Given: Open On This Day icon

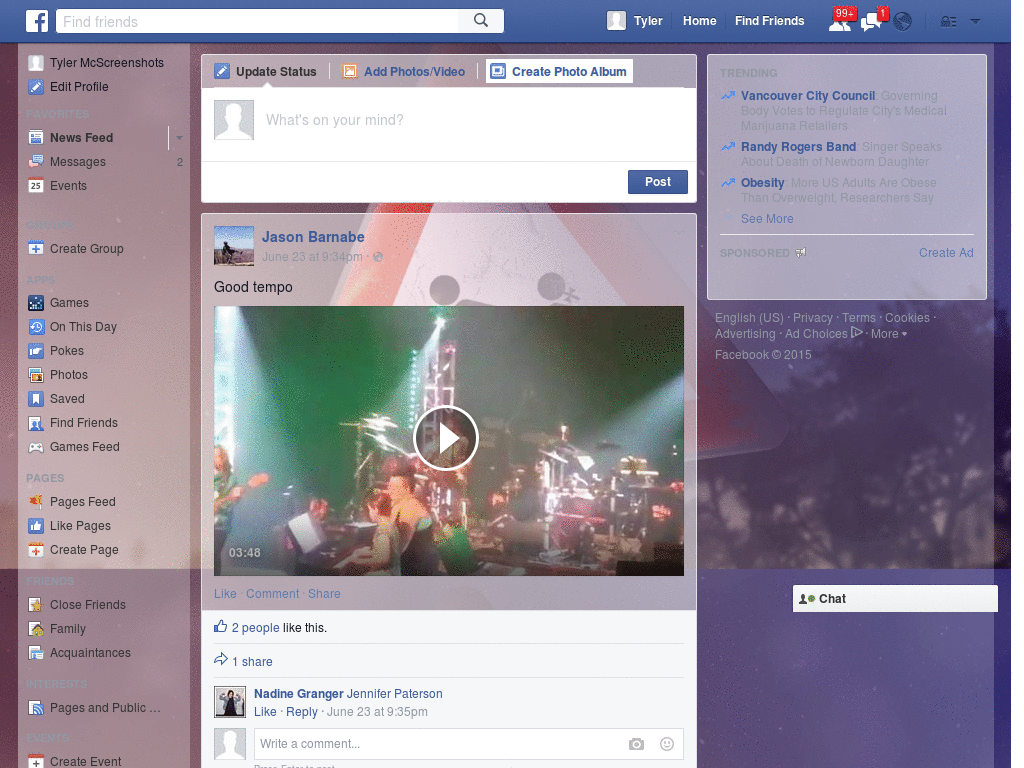Looking at the screenshot, I should 36,327.
